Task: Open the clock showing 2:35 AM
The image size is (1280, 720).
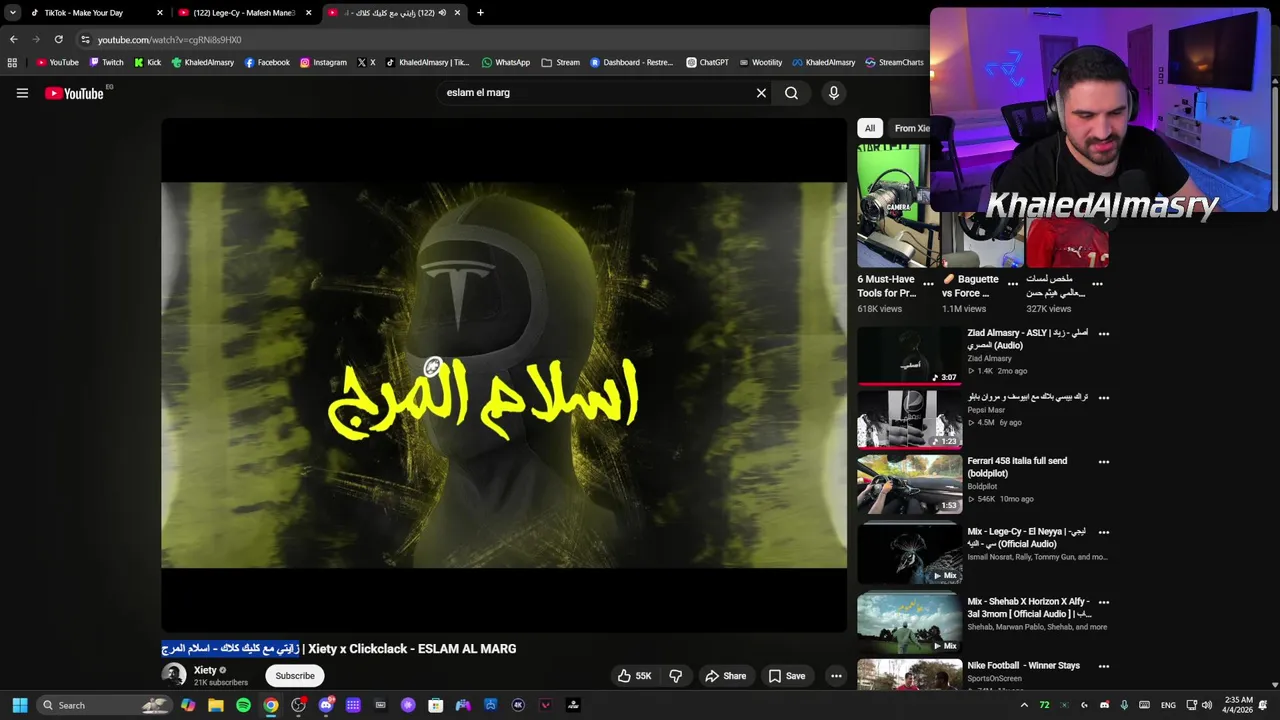Action: [1237, 705]
